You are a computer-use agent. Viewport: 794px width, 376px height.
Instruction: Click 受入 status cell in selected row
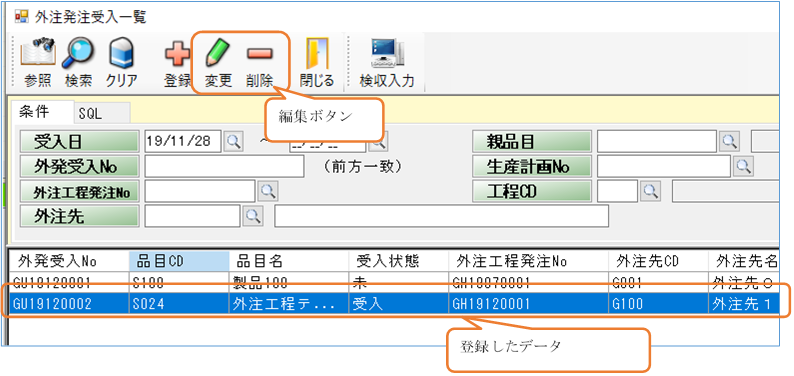(x=399, y=303)
